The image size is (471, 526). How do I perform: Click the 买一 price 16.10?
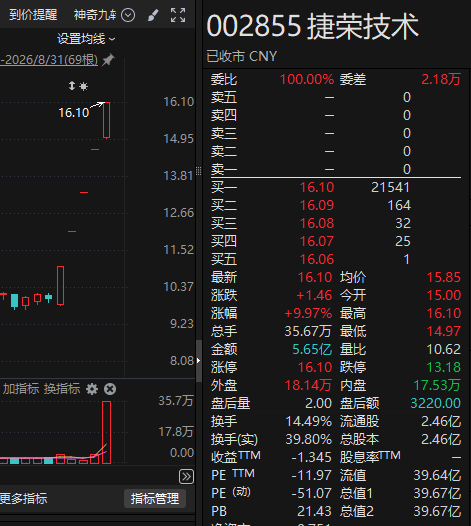click(317, 187)
